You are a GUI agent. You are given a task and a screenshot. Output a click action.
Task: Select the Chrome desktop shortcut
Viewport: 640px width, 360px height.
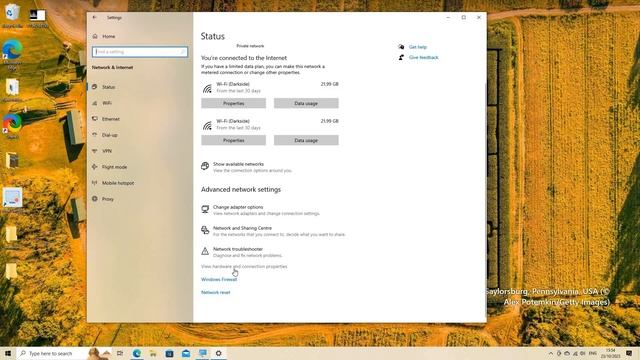coord(12,126)
